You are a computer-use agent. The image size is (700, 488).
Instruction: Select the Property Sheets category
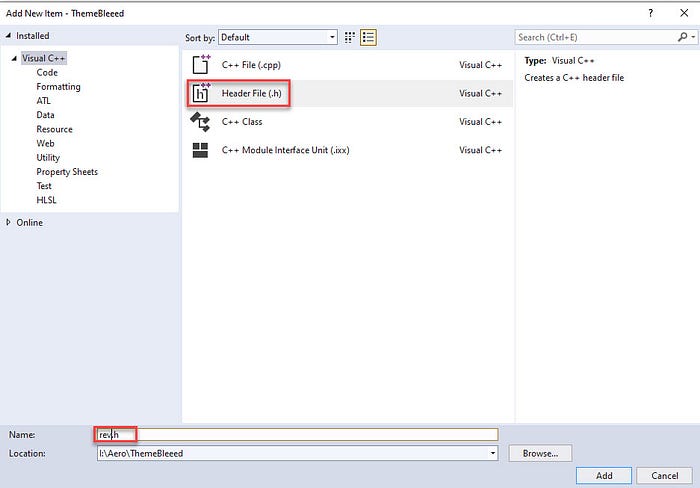pyautogui.click(x=67, y=172)
